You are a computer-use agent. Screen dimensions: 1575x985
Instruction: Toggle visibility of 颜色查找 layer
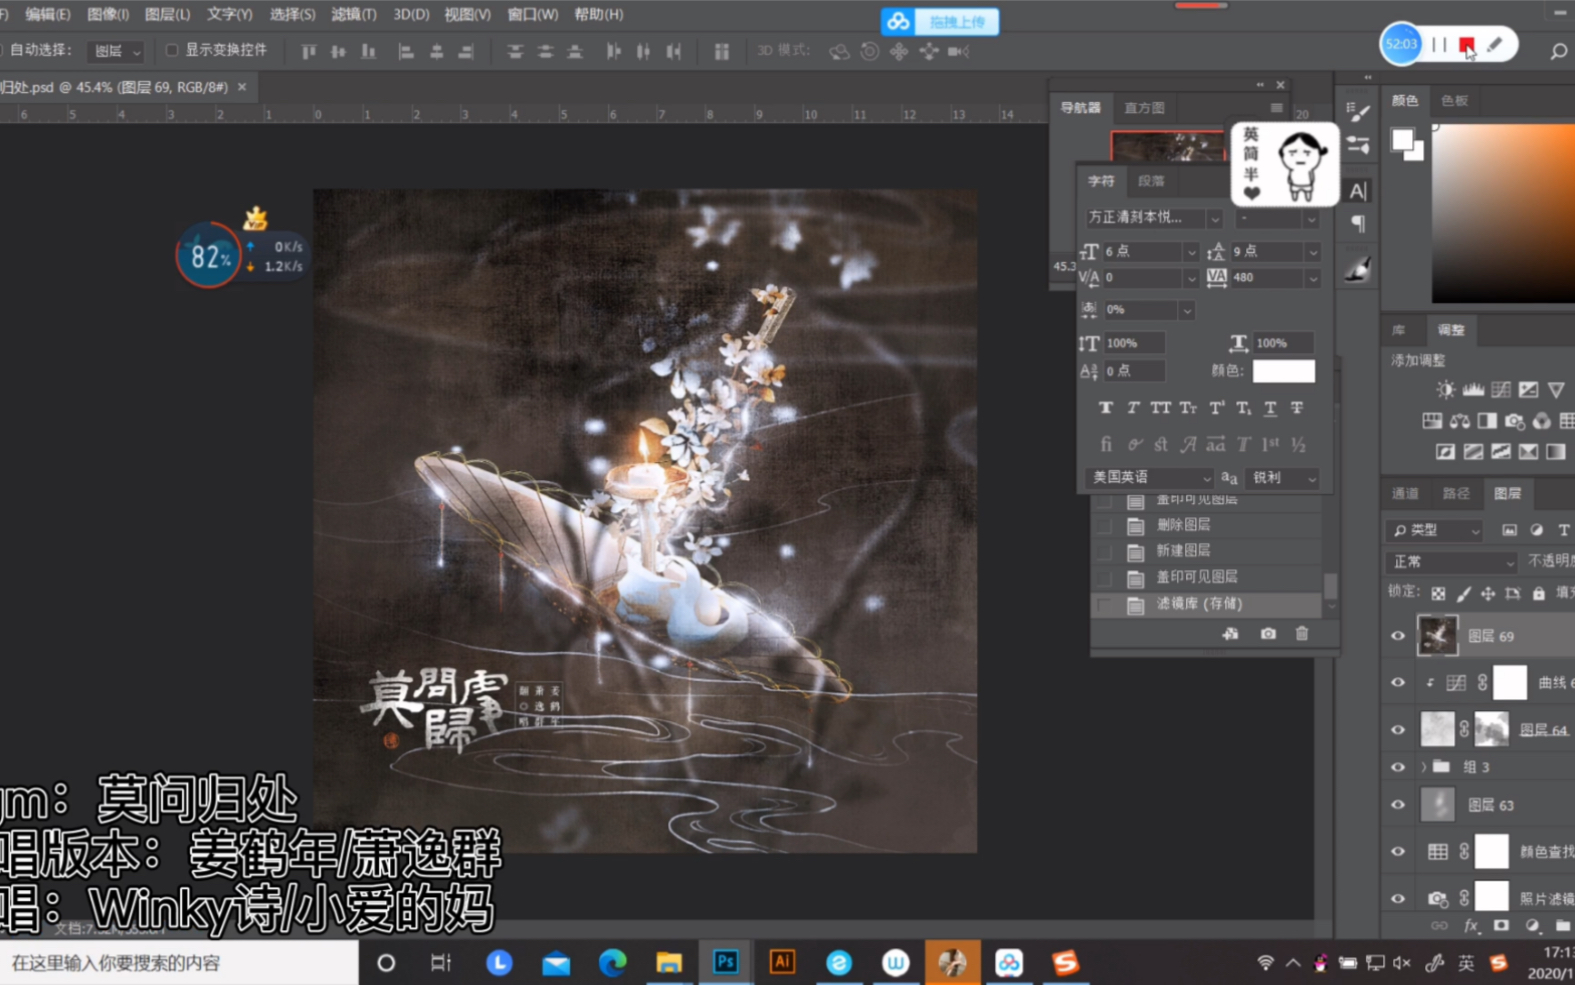pyautogui.click(x=1398, y=852)
